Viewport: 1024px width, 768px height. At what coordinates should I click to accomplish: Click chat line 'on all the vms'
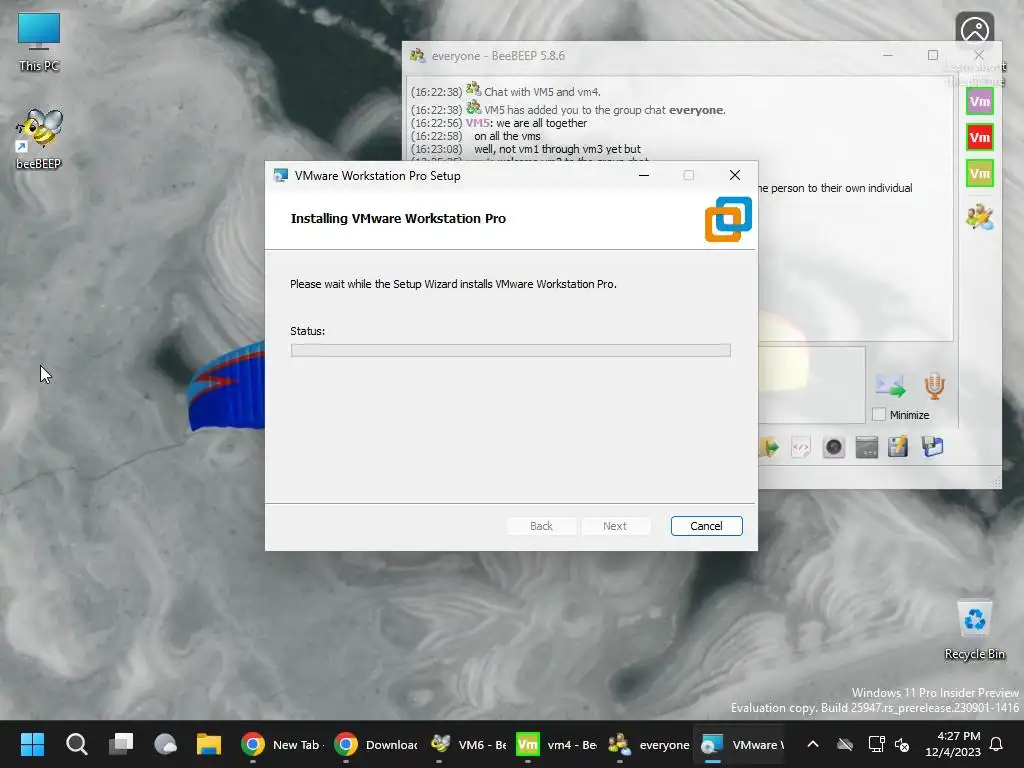tap(507, 136)
